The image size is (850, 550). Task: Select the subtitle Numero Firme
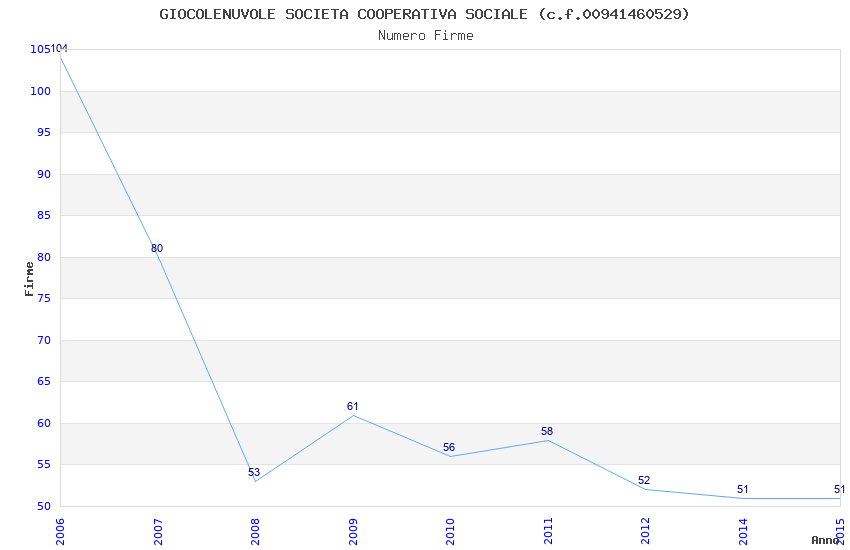(x=426, y=36)
